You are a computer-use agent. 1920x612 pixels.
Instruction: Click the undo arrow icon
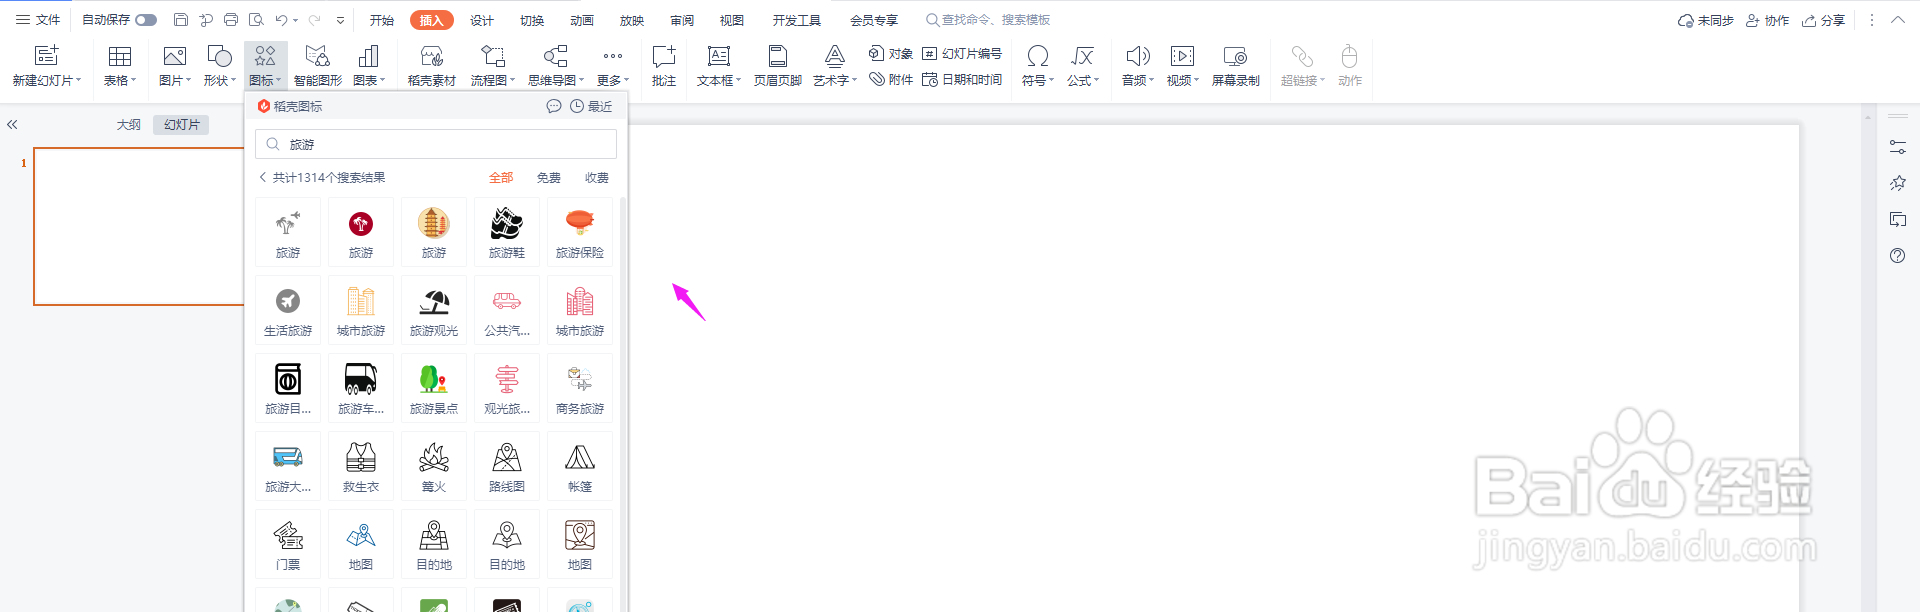pyautogui.click(x=282, y=20)
